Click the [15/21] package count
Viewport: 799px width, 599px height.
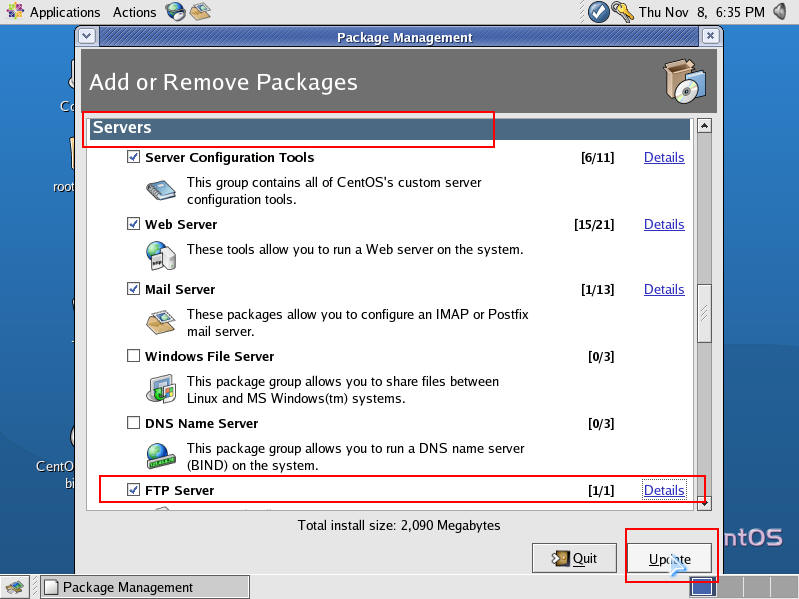[x=594, y=224]
